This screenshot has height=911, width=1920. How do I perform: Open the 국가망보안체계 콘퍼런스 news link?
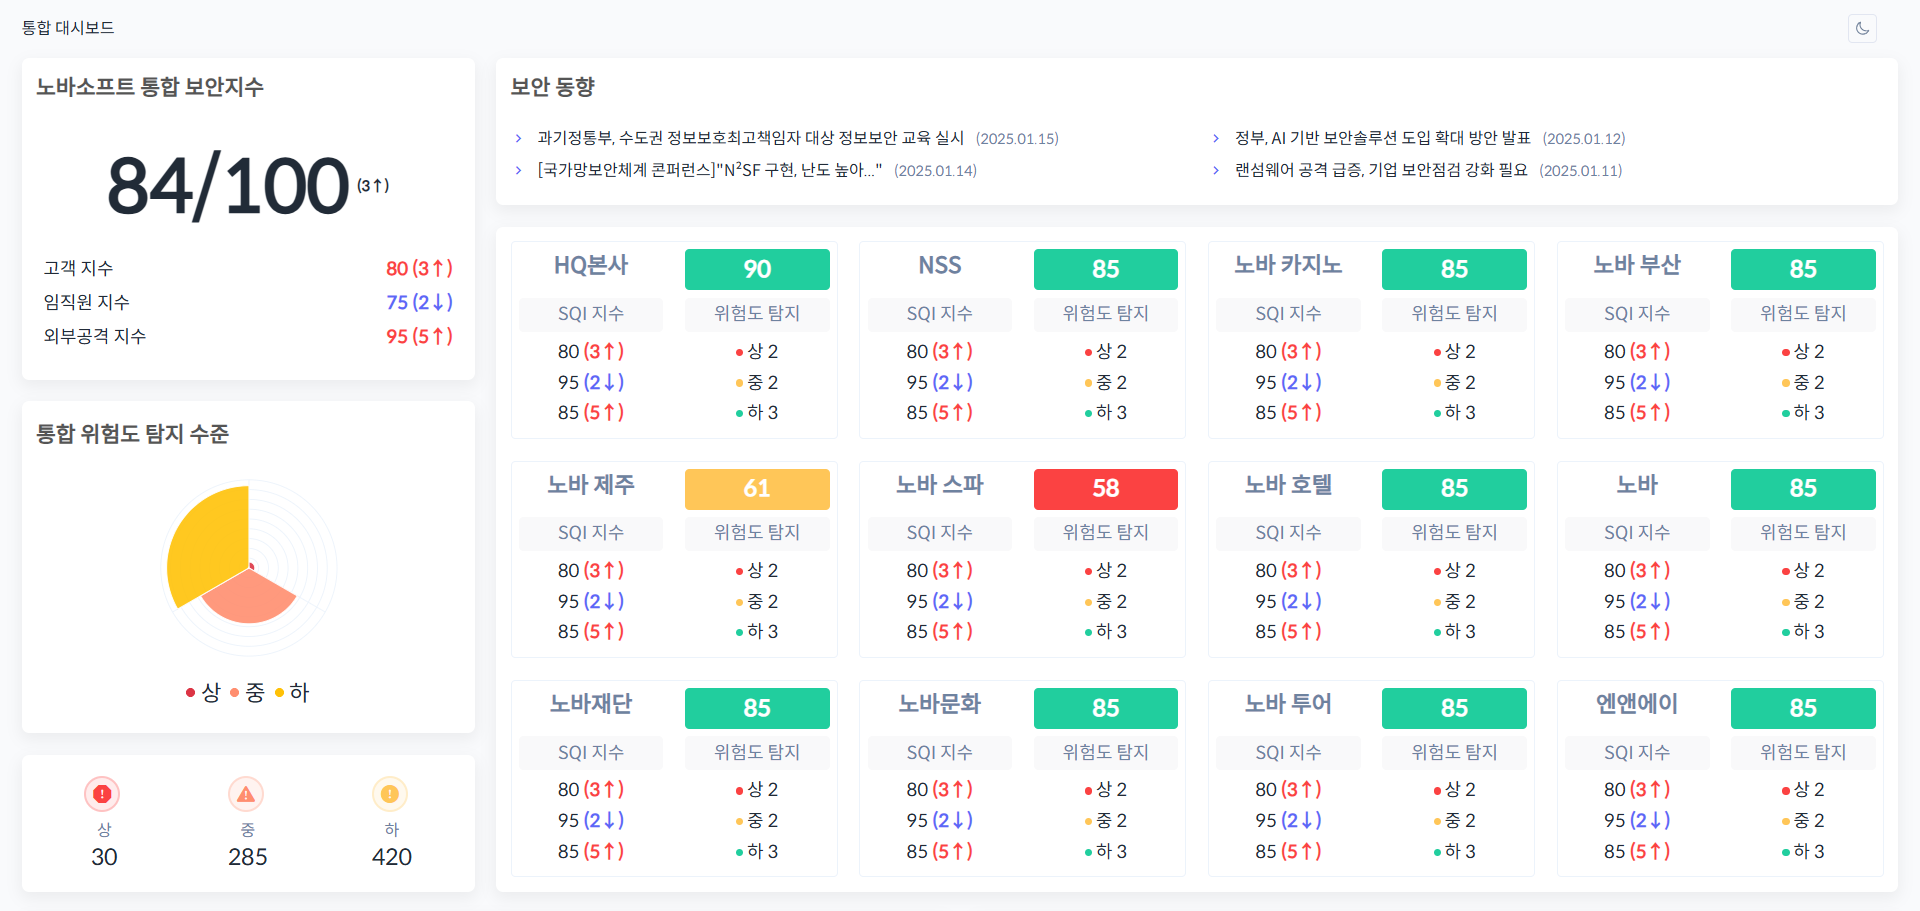point(709,170)
